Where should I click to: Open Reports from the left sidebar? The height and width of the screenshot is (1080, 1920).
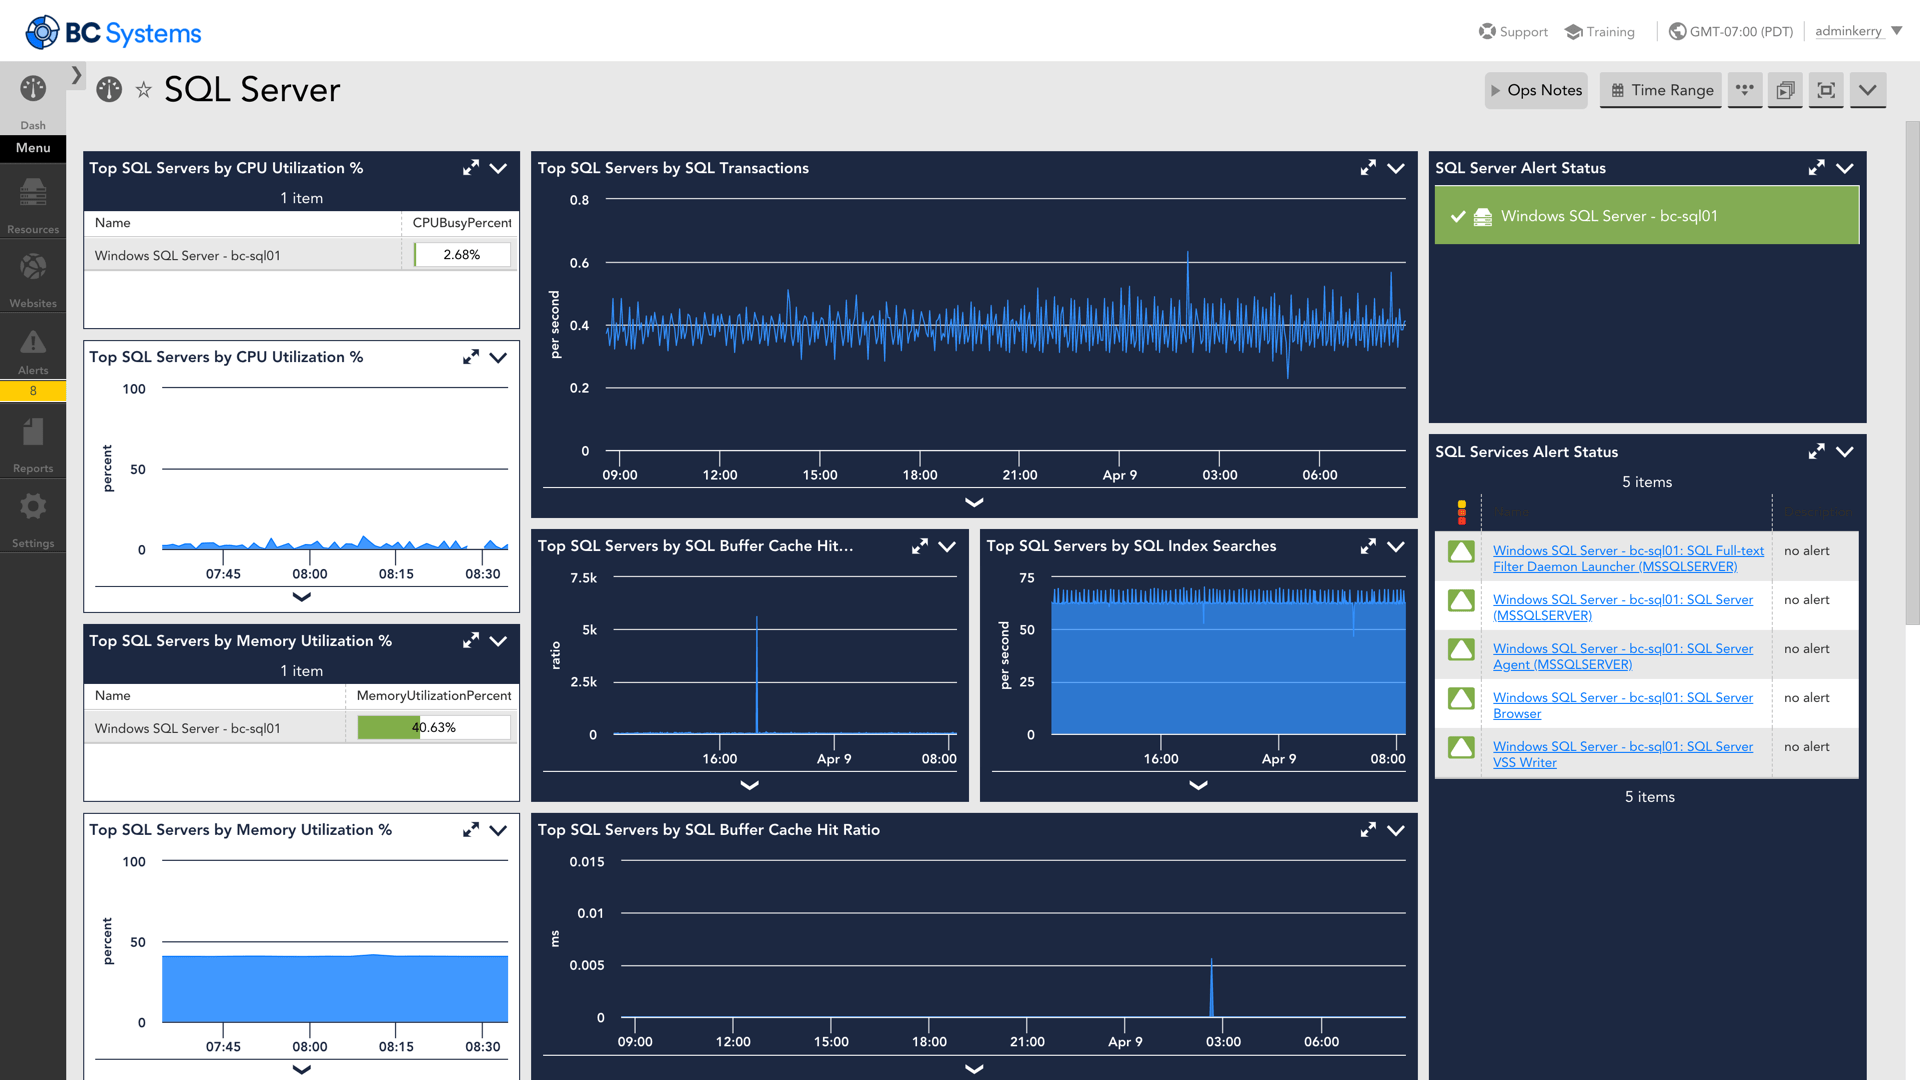33,441
